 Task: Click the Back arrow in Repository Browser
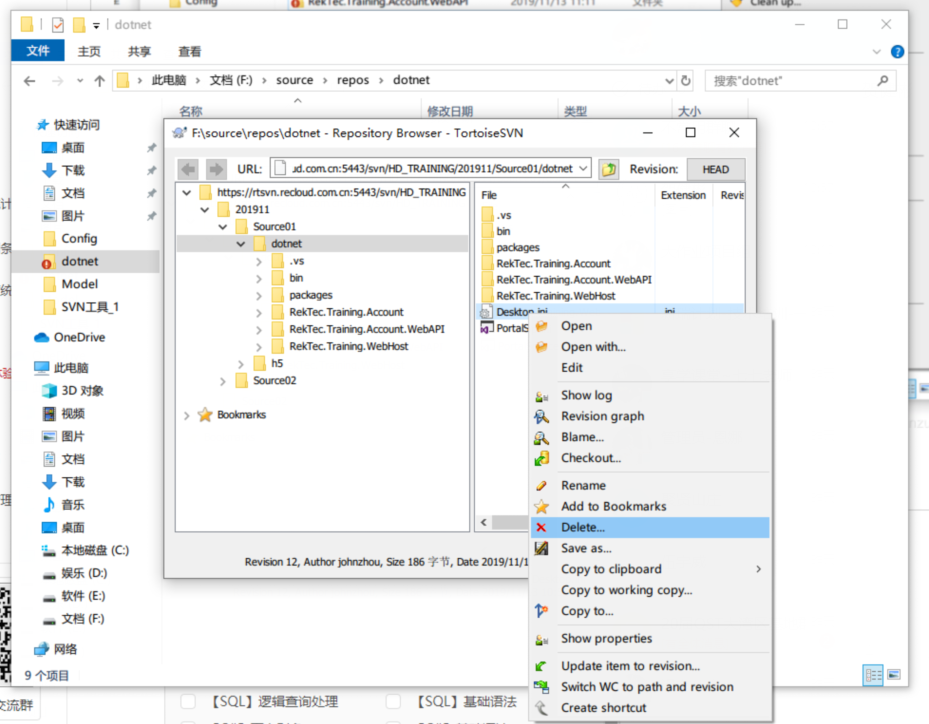pyautogui.click(x=188, y=169)
